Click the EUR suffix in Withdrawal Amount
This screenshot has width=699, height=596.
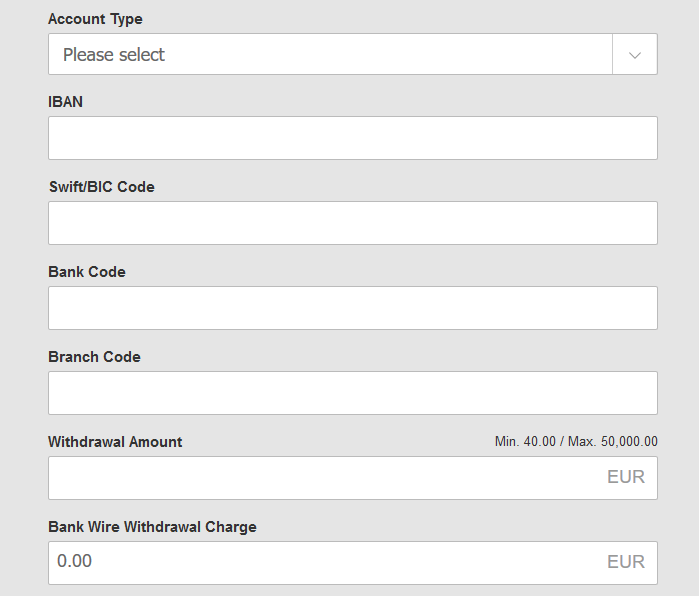[626, 478]
